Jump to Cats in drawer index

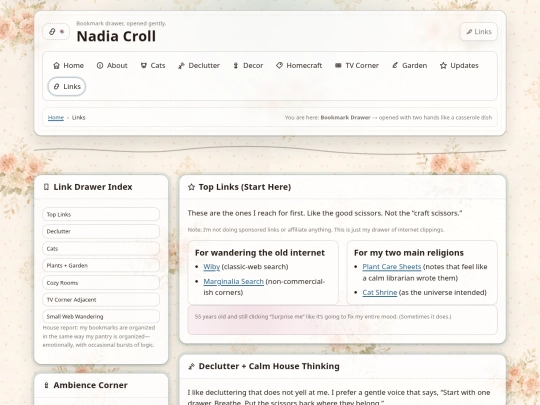point(101,249)
